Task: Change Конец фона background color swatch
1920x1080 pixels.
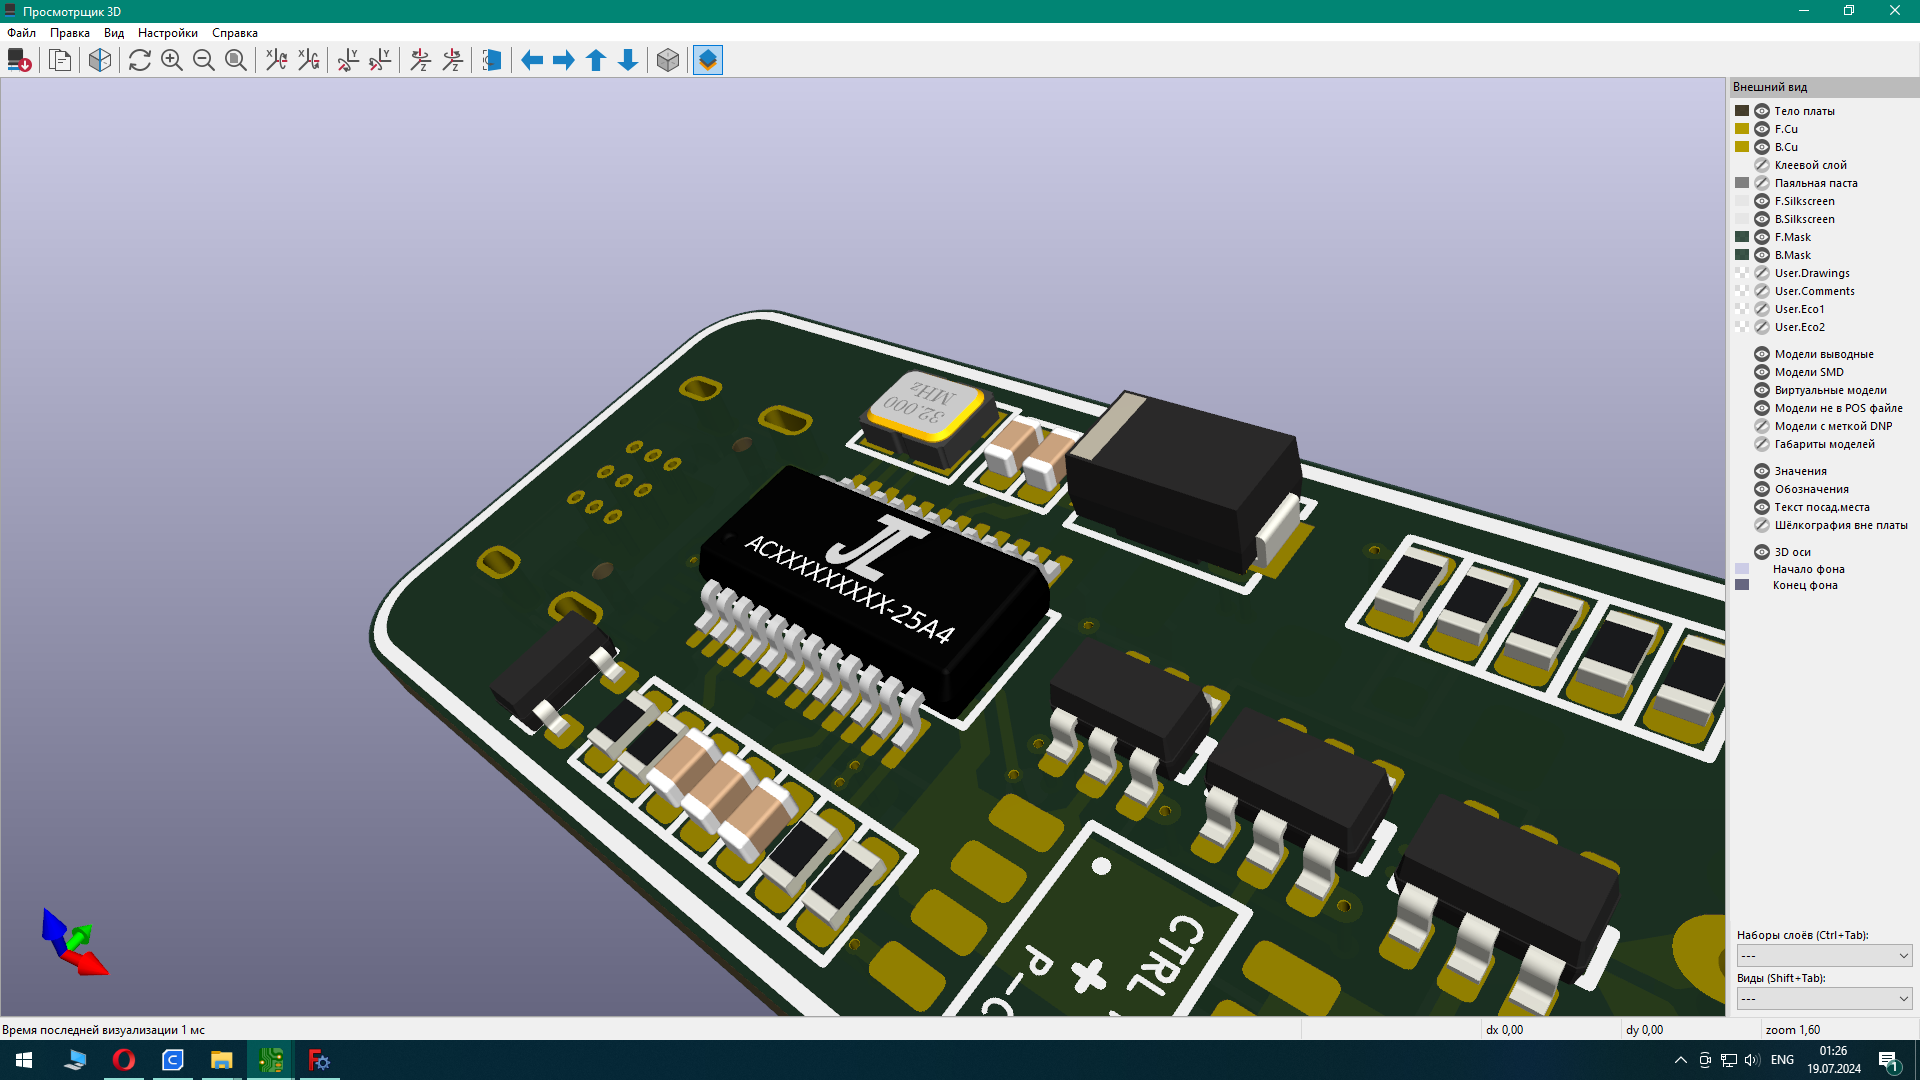Action: click(1742, 585)
